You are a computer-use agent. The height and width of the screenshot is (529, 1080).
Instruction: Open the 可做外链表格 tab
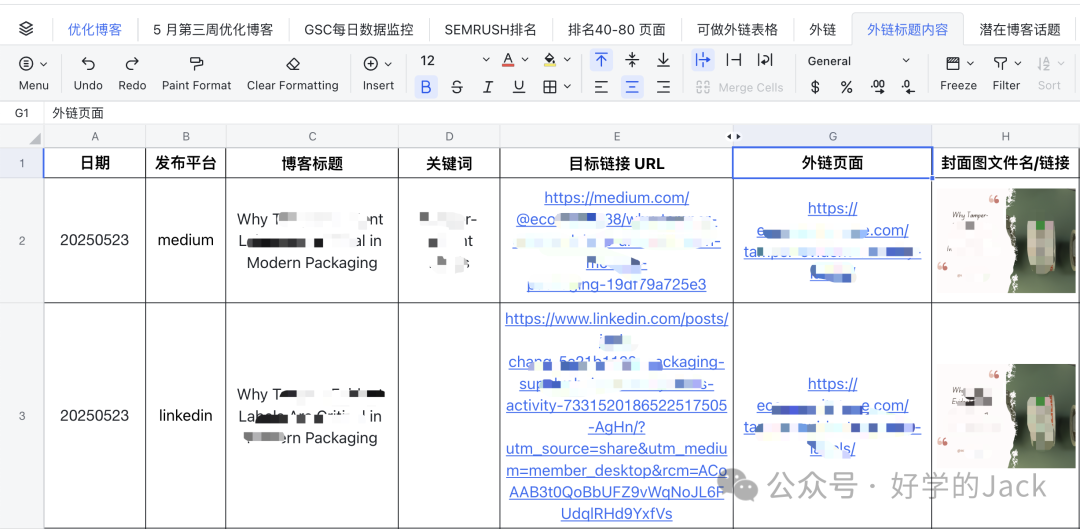point(737,30)
